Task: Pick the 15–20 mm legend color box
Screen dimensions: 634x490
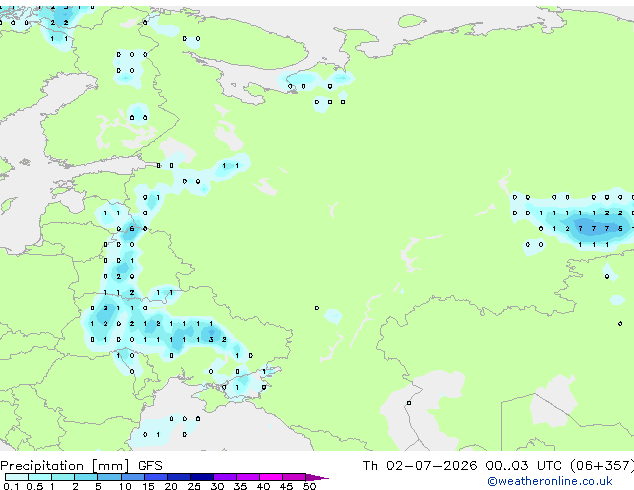Action: (x=155, y=477)
